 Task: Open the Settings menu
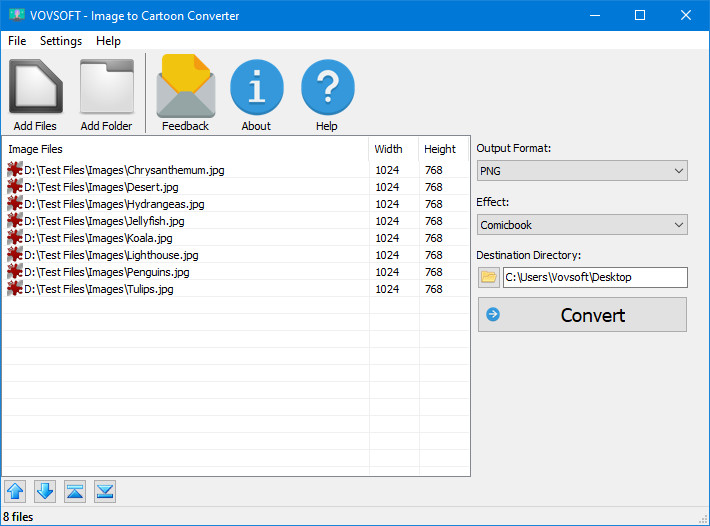pyautogui.click(x=61, y=41)
